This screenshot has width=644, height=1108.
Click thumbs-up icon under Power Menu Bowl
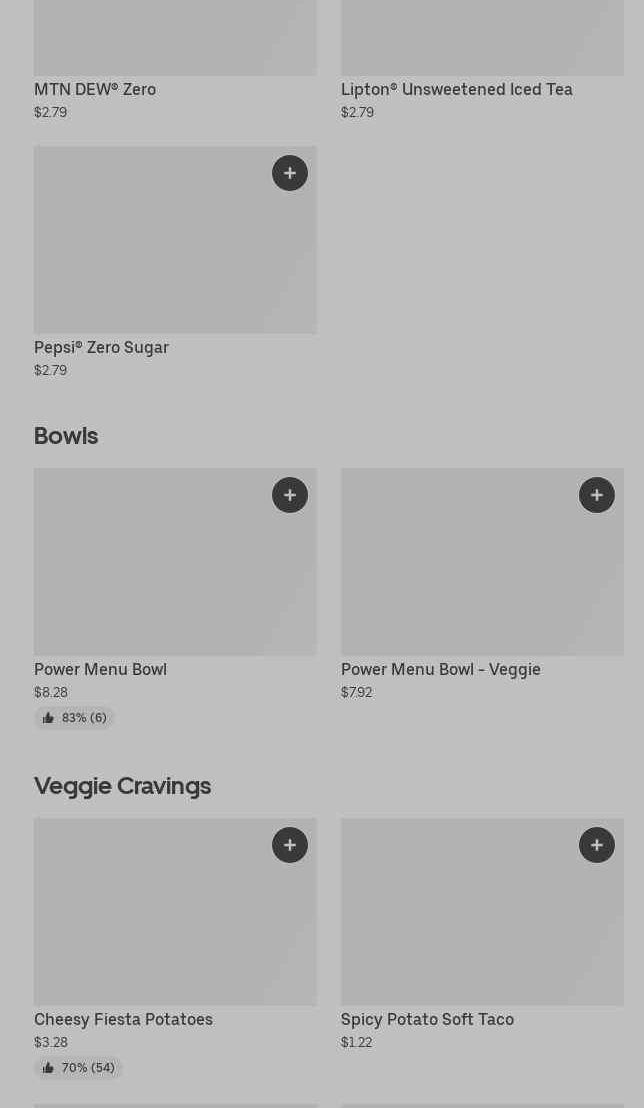point(48,718)
